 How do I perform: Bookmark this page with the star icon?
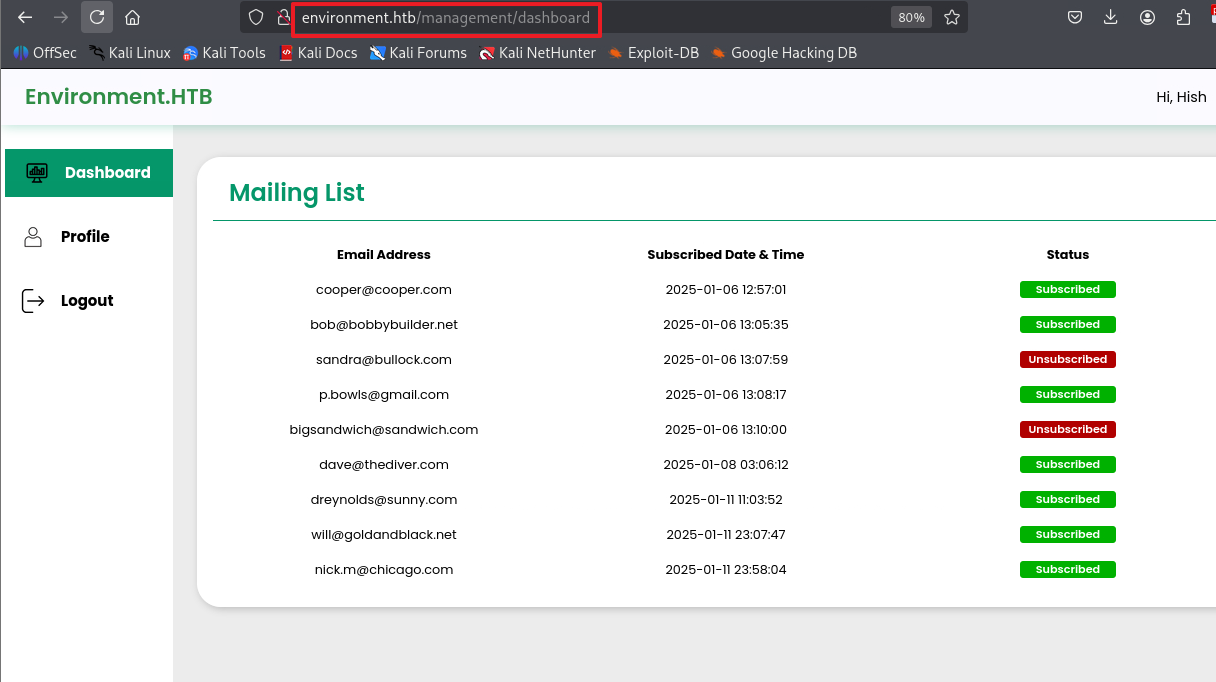pyautogui.click(x=952, y=17)
